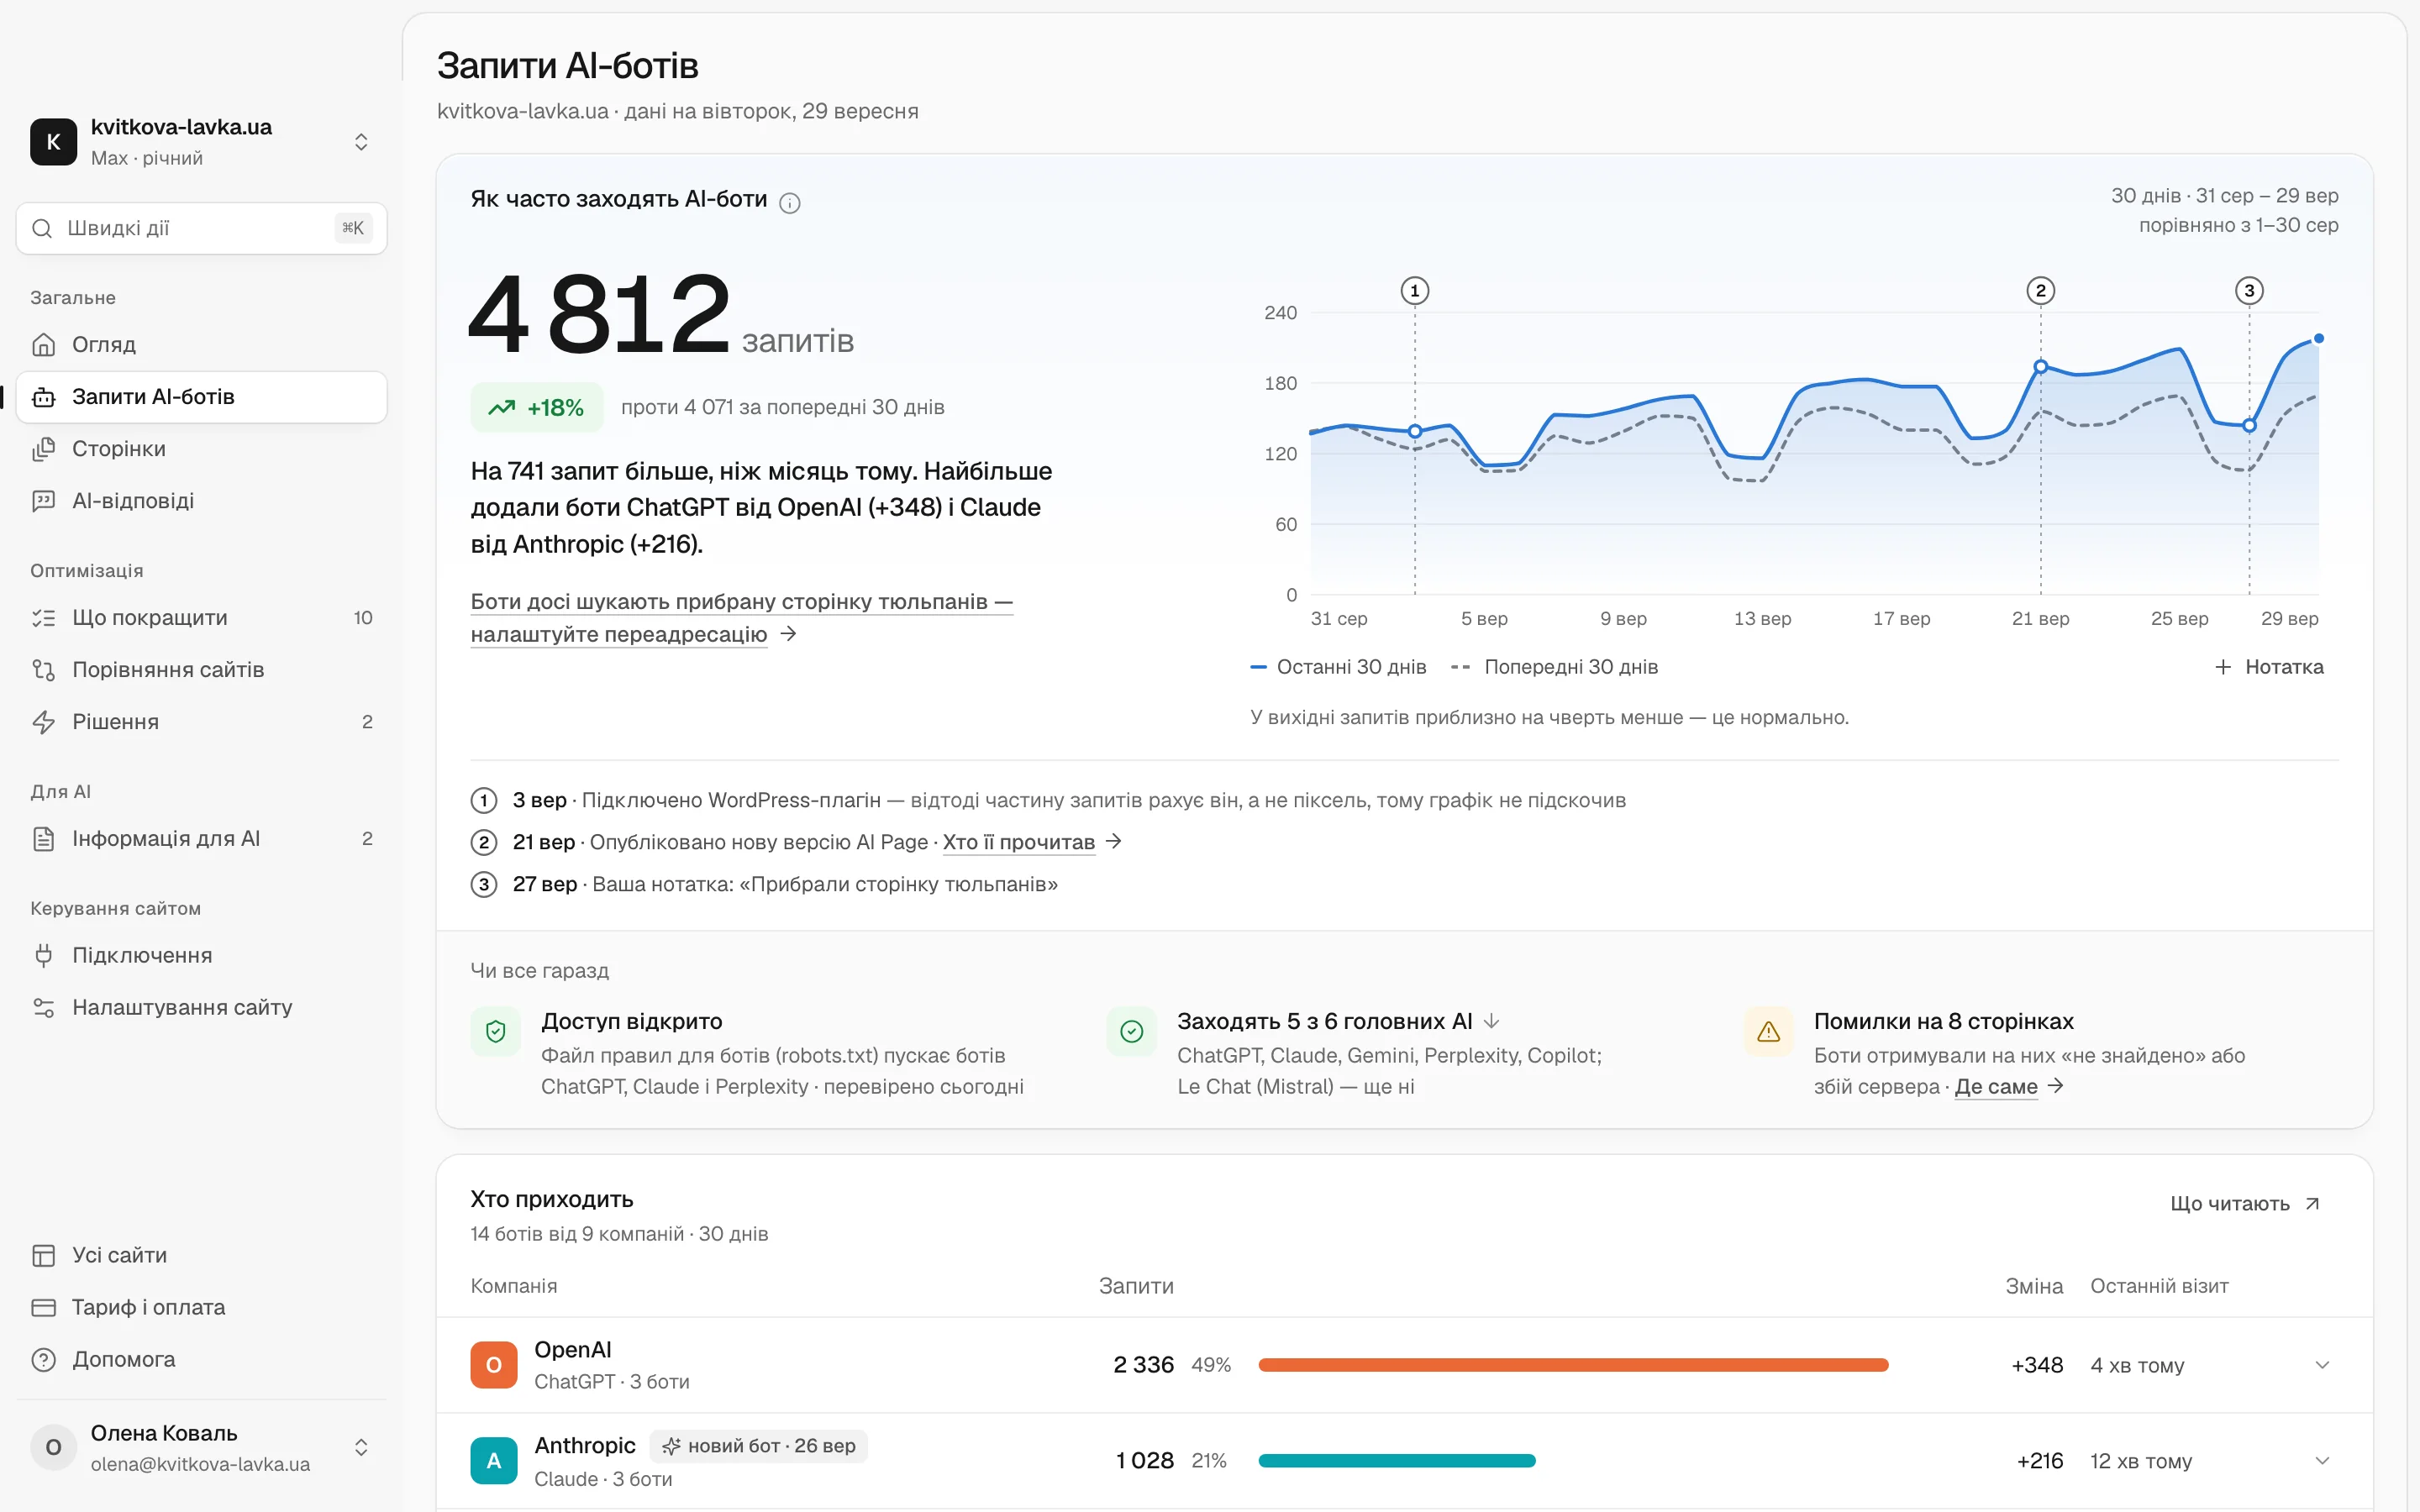2420x1512 pixels.
Task: Click the teal Anthropic requests bar
Action: (x=1397, y=1461)
